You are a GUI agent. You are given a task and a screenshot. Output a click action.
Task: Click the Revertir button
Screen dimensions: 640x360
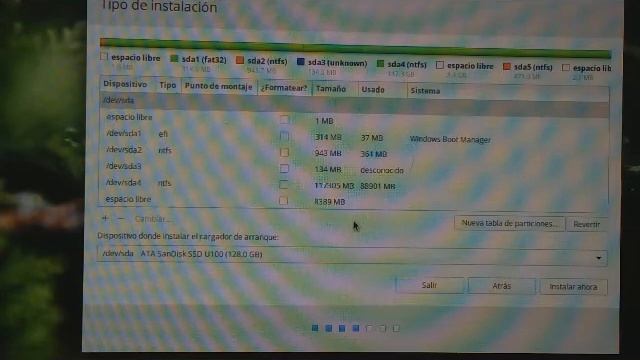587,224
